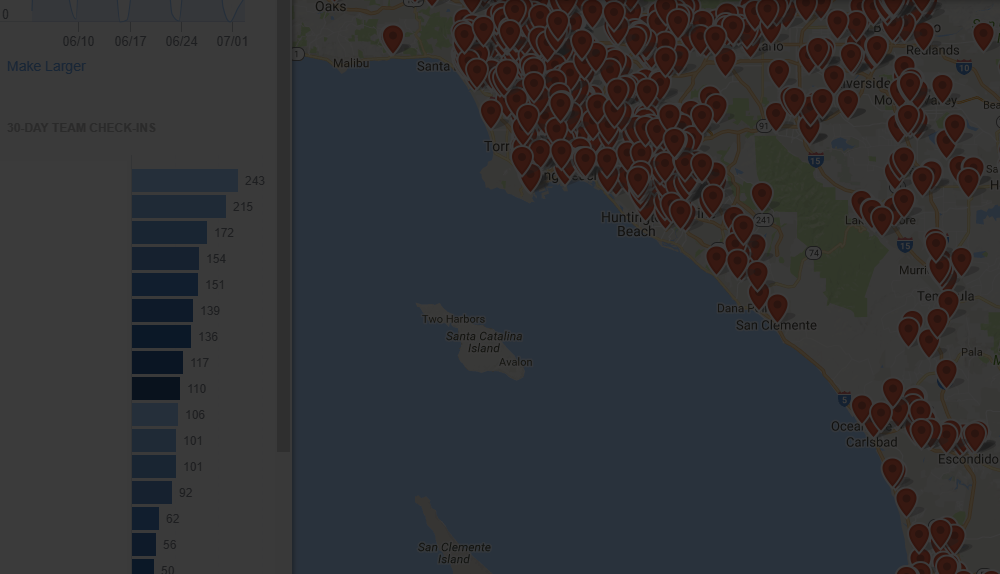Click the map pin beside San Clemente label

777,307
